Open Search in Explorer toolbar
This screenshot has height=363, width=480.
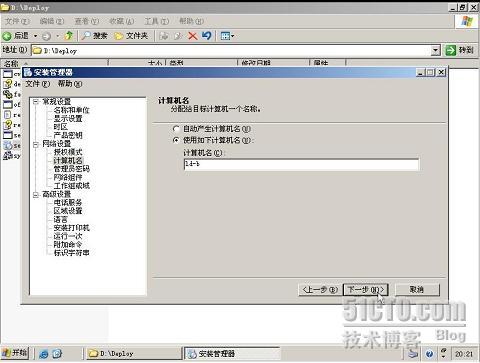95,36
